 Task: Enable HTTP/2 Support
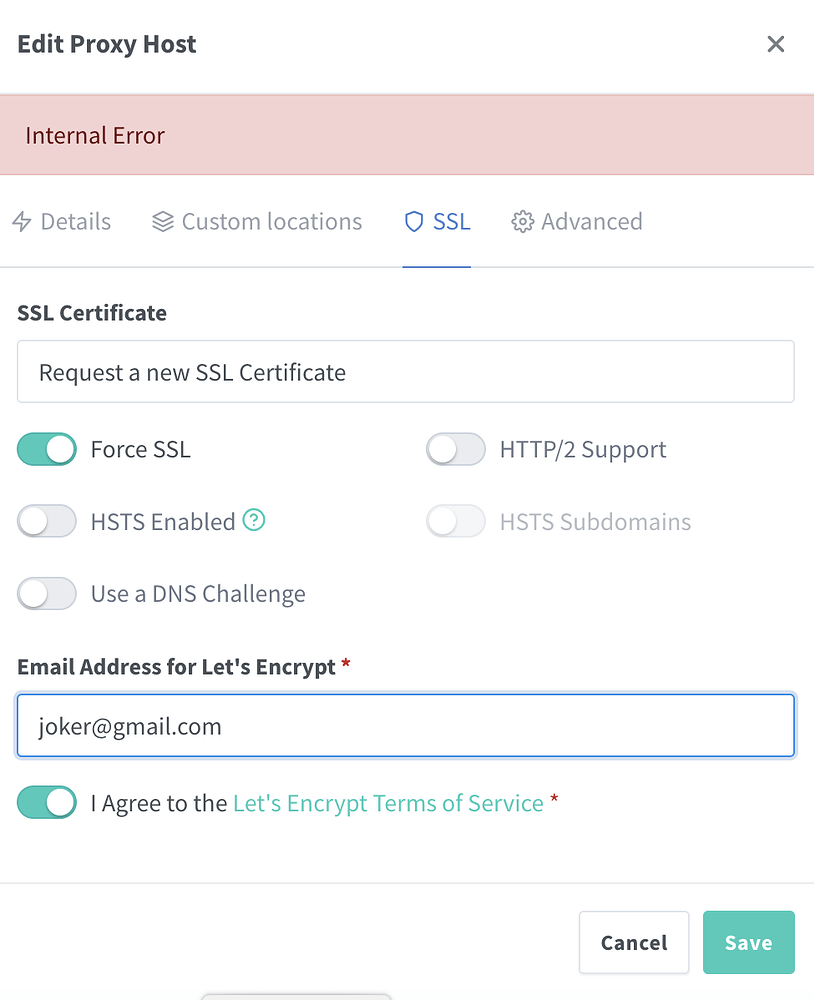click(x=455, y=449)
